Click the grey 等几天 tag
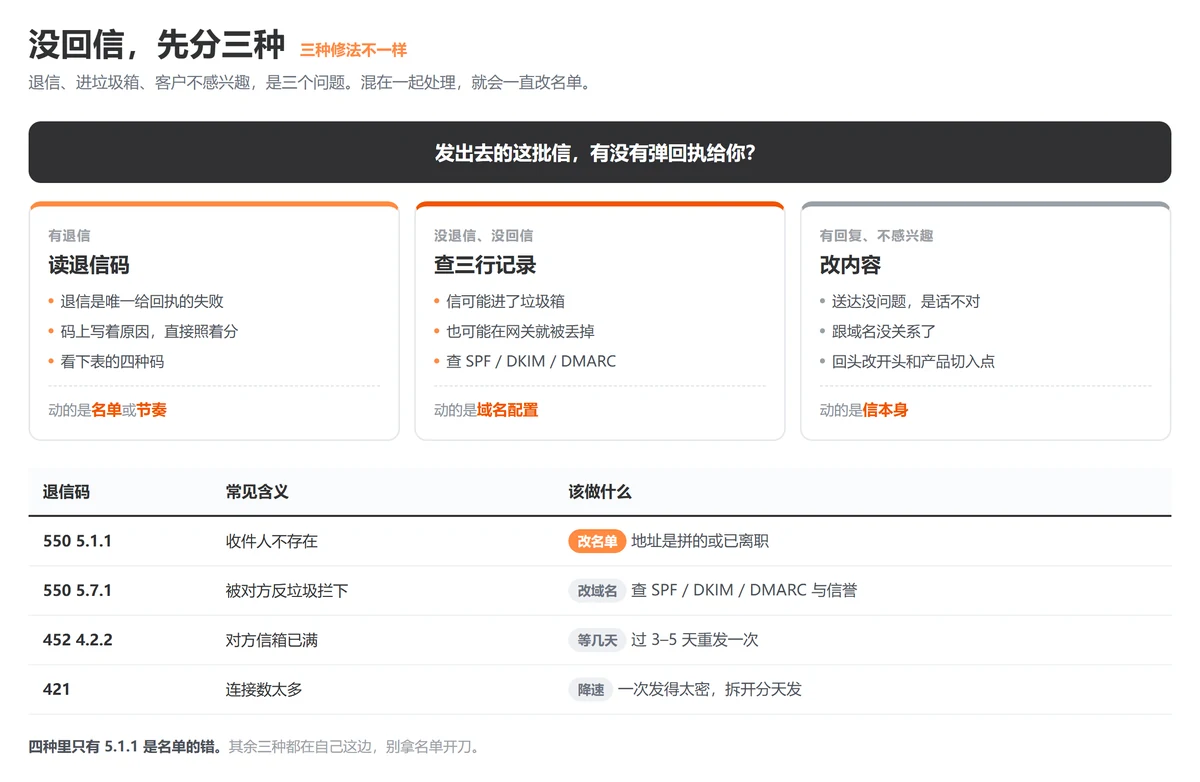Screen dimensions: 1200x782 click(597, 640)
